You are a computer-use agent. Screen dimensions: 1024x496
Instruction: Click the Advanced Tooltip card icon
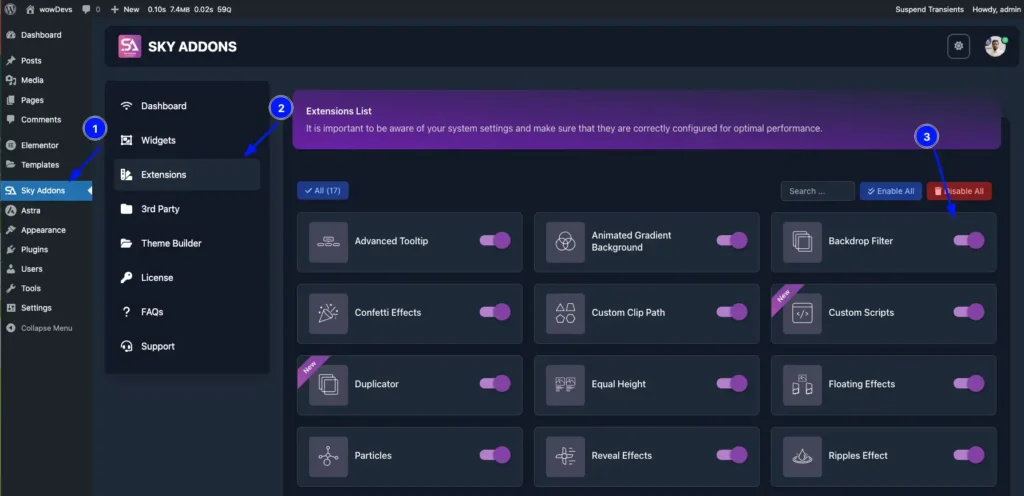point(328,242)
